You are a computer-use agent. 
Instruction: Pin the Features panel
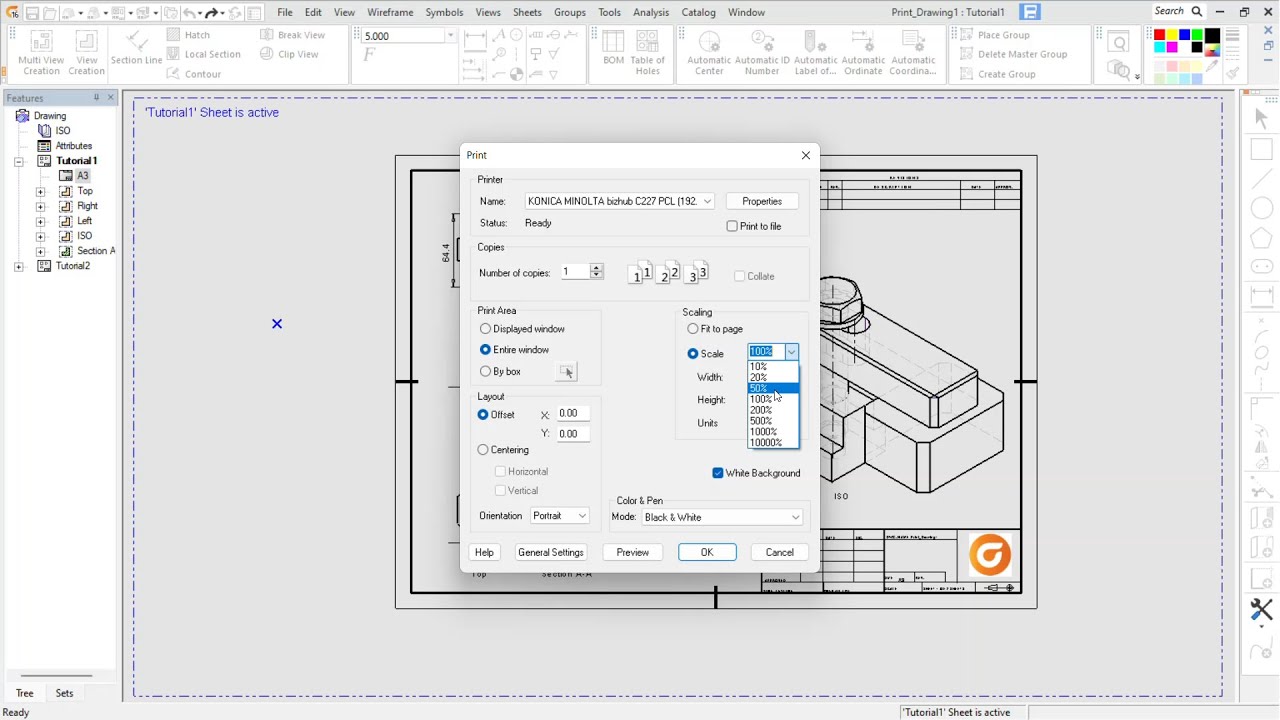pyautogui.click(x=97, y=98)
